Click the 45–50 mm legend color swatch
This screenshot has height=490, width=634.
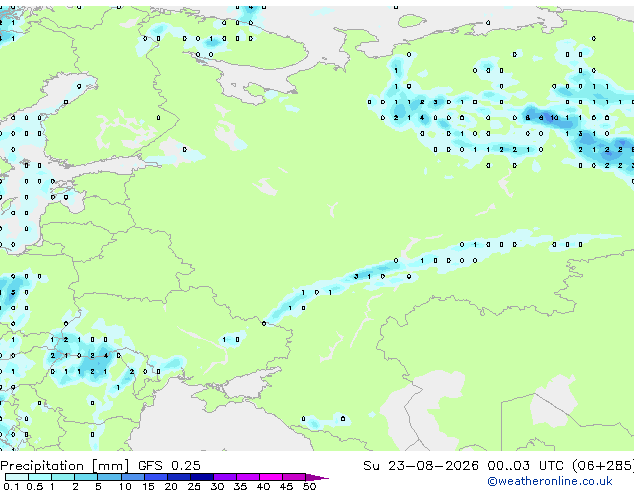click(x=294, y=477)
